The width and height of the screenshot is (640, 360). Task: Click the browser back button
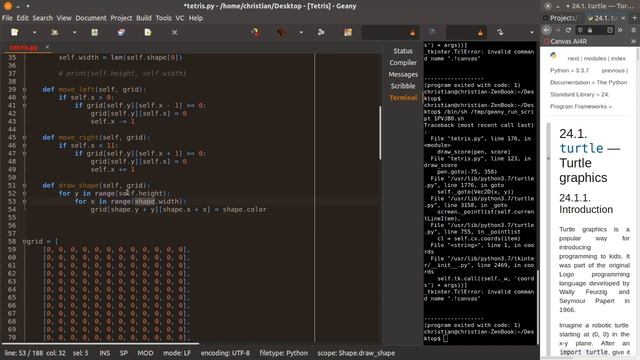coord(547,30)
